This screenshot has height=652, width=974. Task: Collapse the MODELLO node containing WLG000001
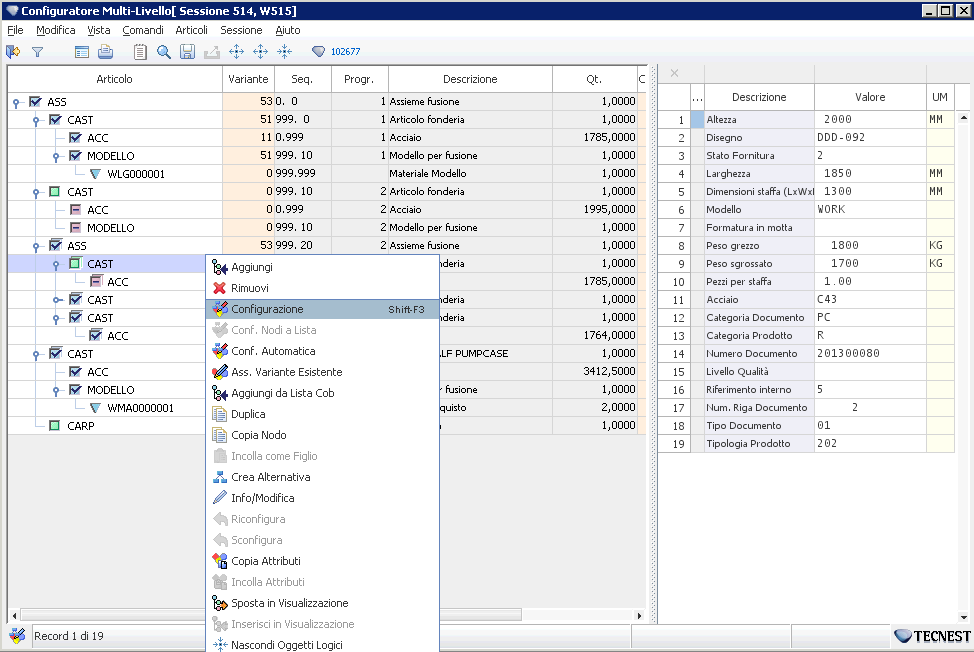(56, 156)
